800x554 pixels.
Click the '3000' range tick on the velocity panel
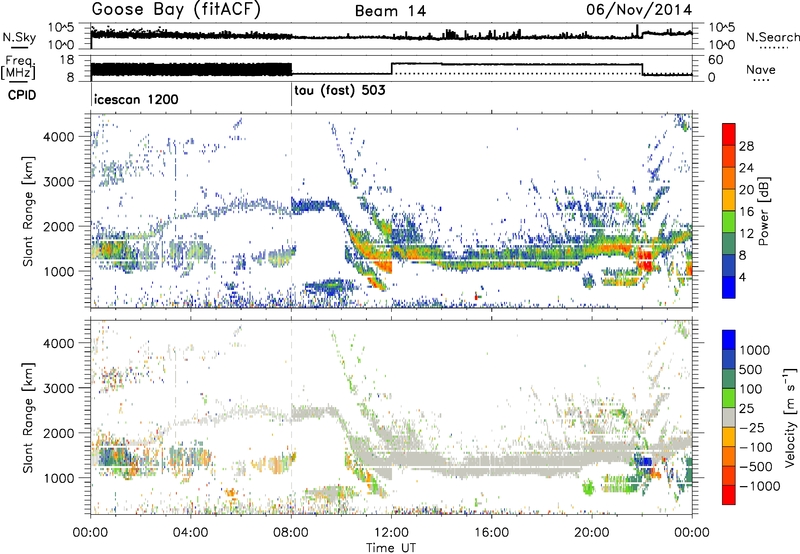click(x=59, y=388)
